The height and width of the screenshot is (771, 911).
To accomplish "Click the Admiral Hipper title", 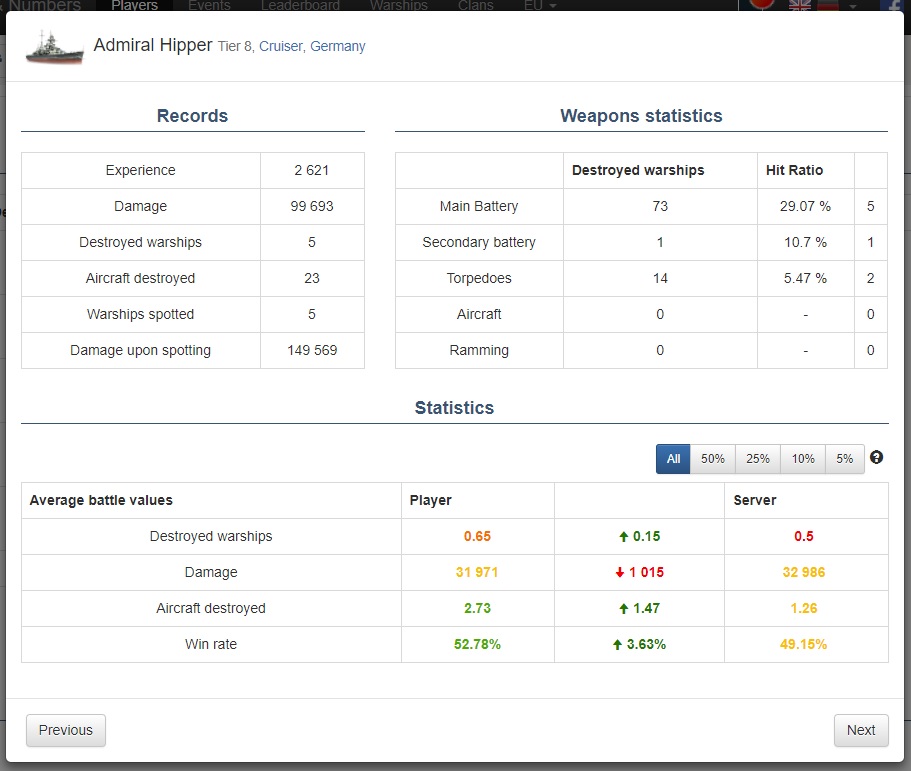I will (153, 45).
